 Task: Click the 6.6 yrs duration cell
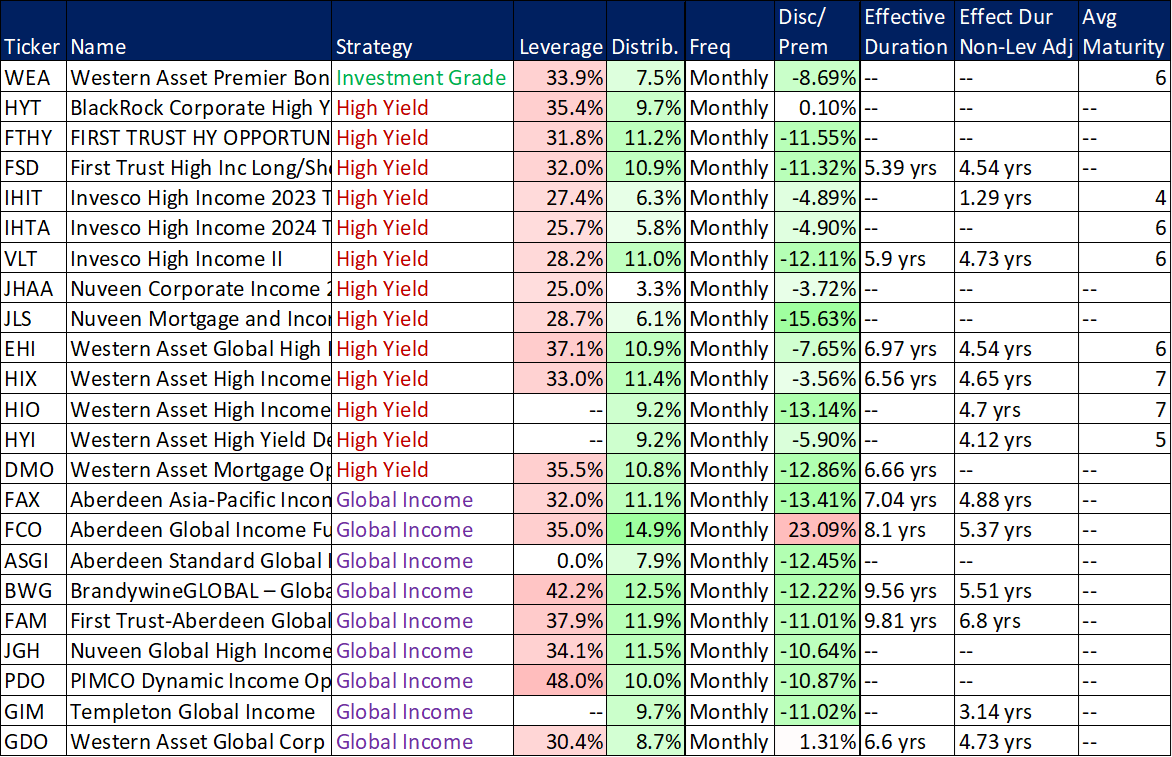tap(907, 741)
